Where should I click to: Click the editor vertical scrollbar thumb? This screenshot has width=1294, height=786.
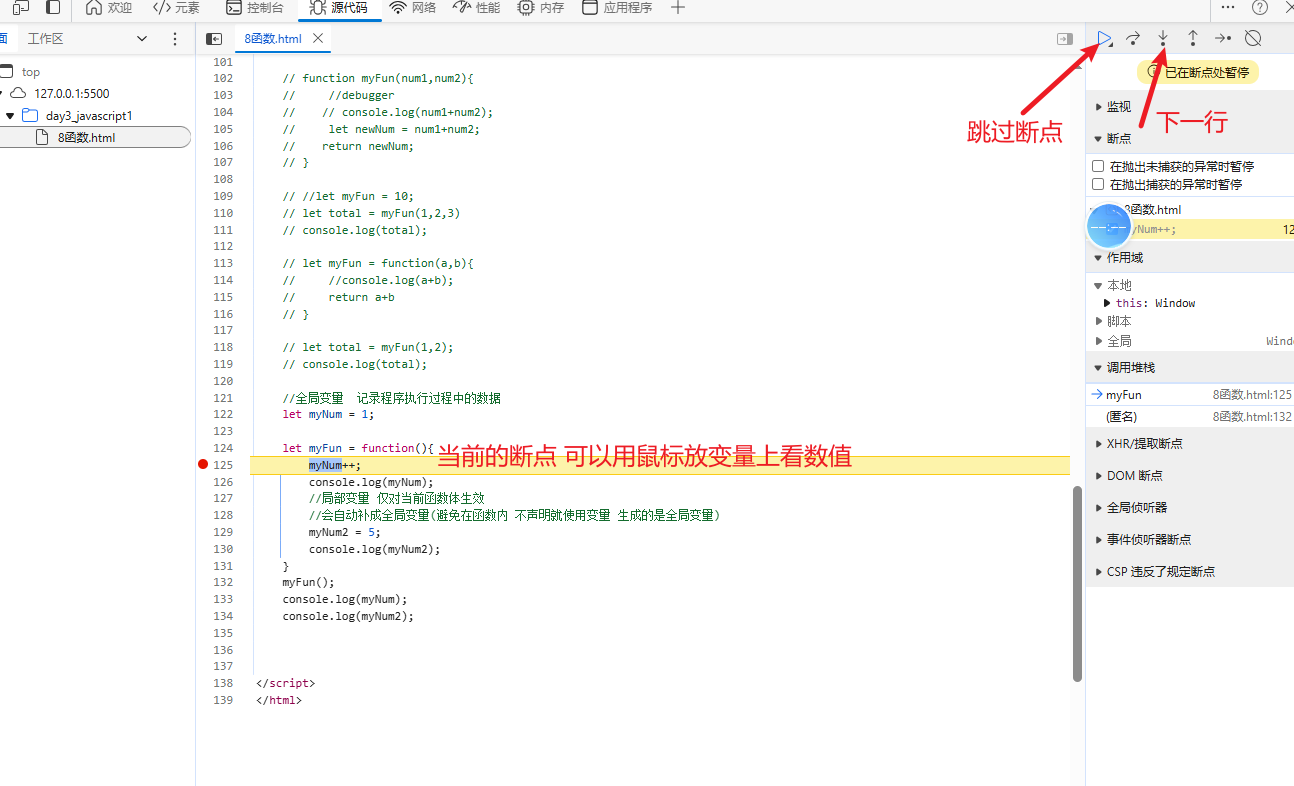tap(1078, 584)
